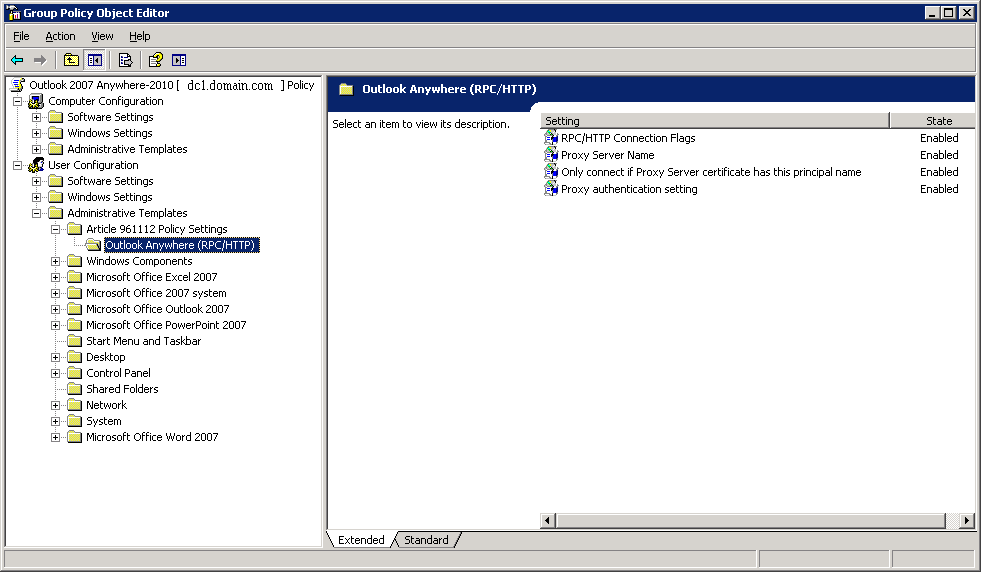The image size is (981, 572).
Task: Click the Windows Components folder icon
Action: point(74,261)
